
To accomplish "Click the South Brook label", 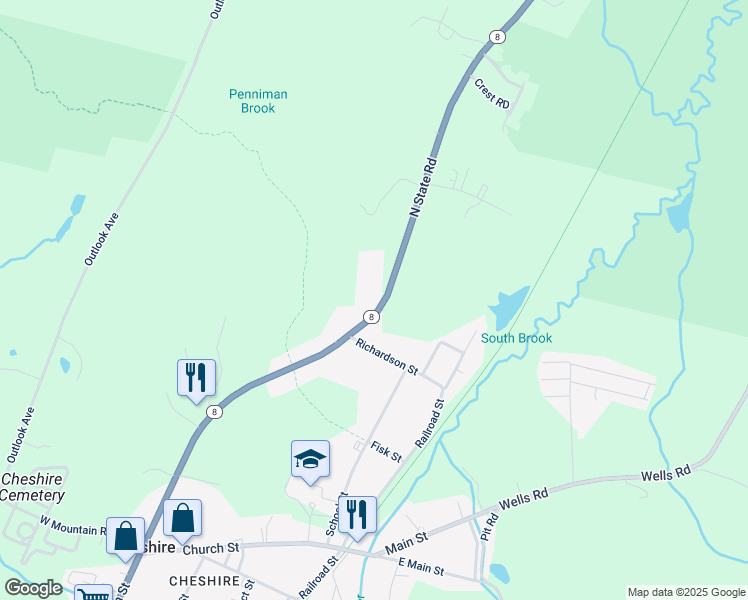I will [516, 338].
